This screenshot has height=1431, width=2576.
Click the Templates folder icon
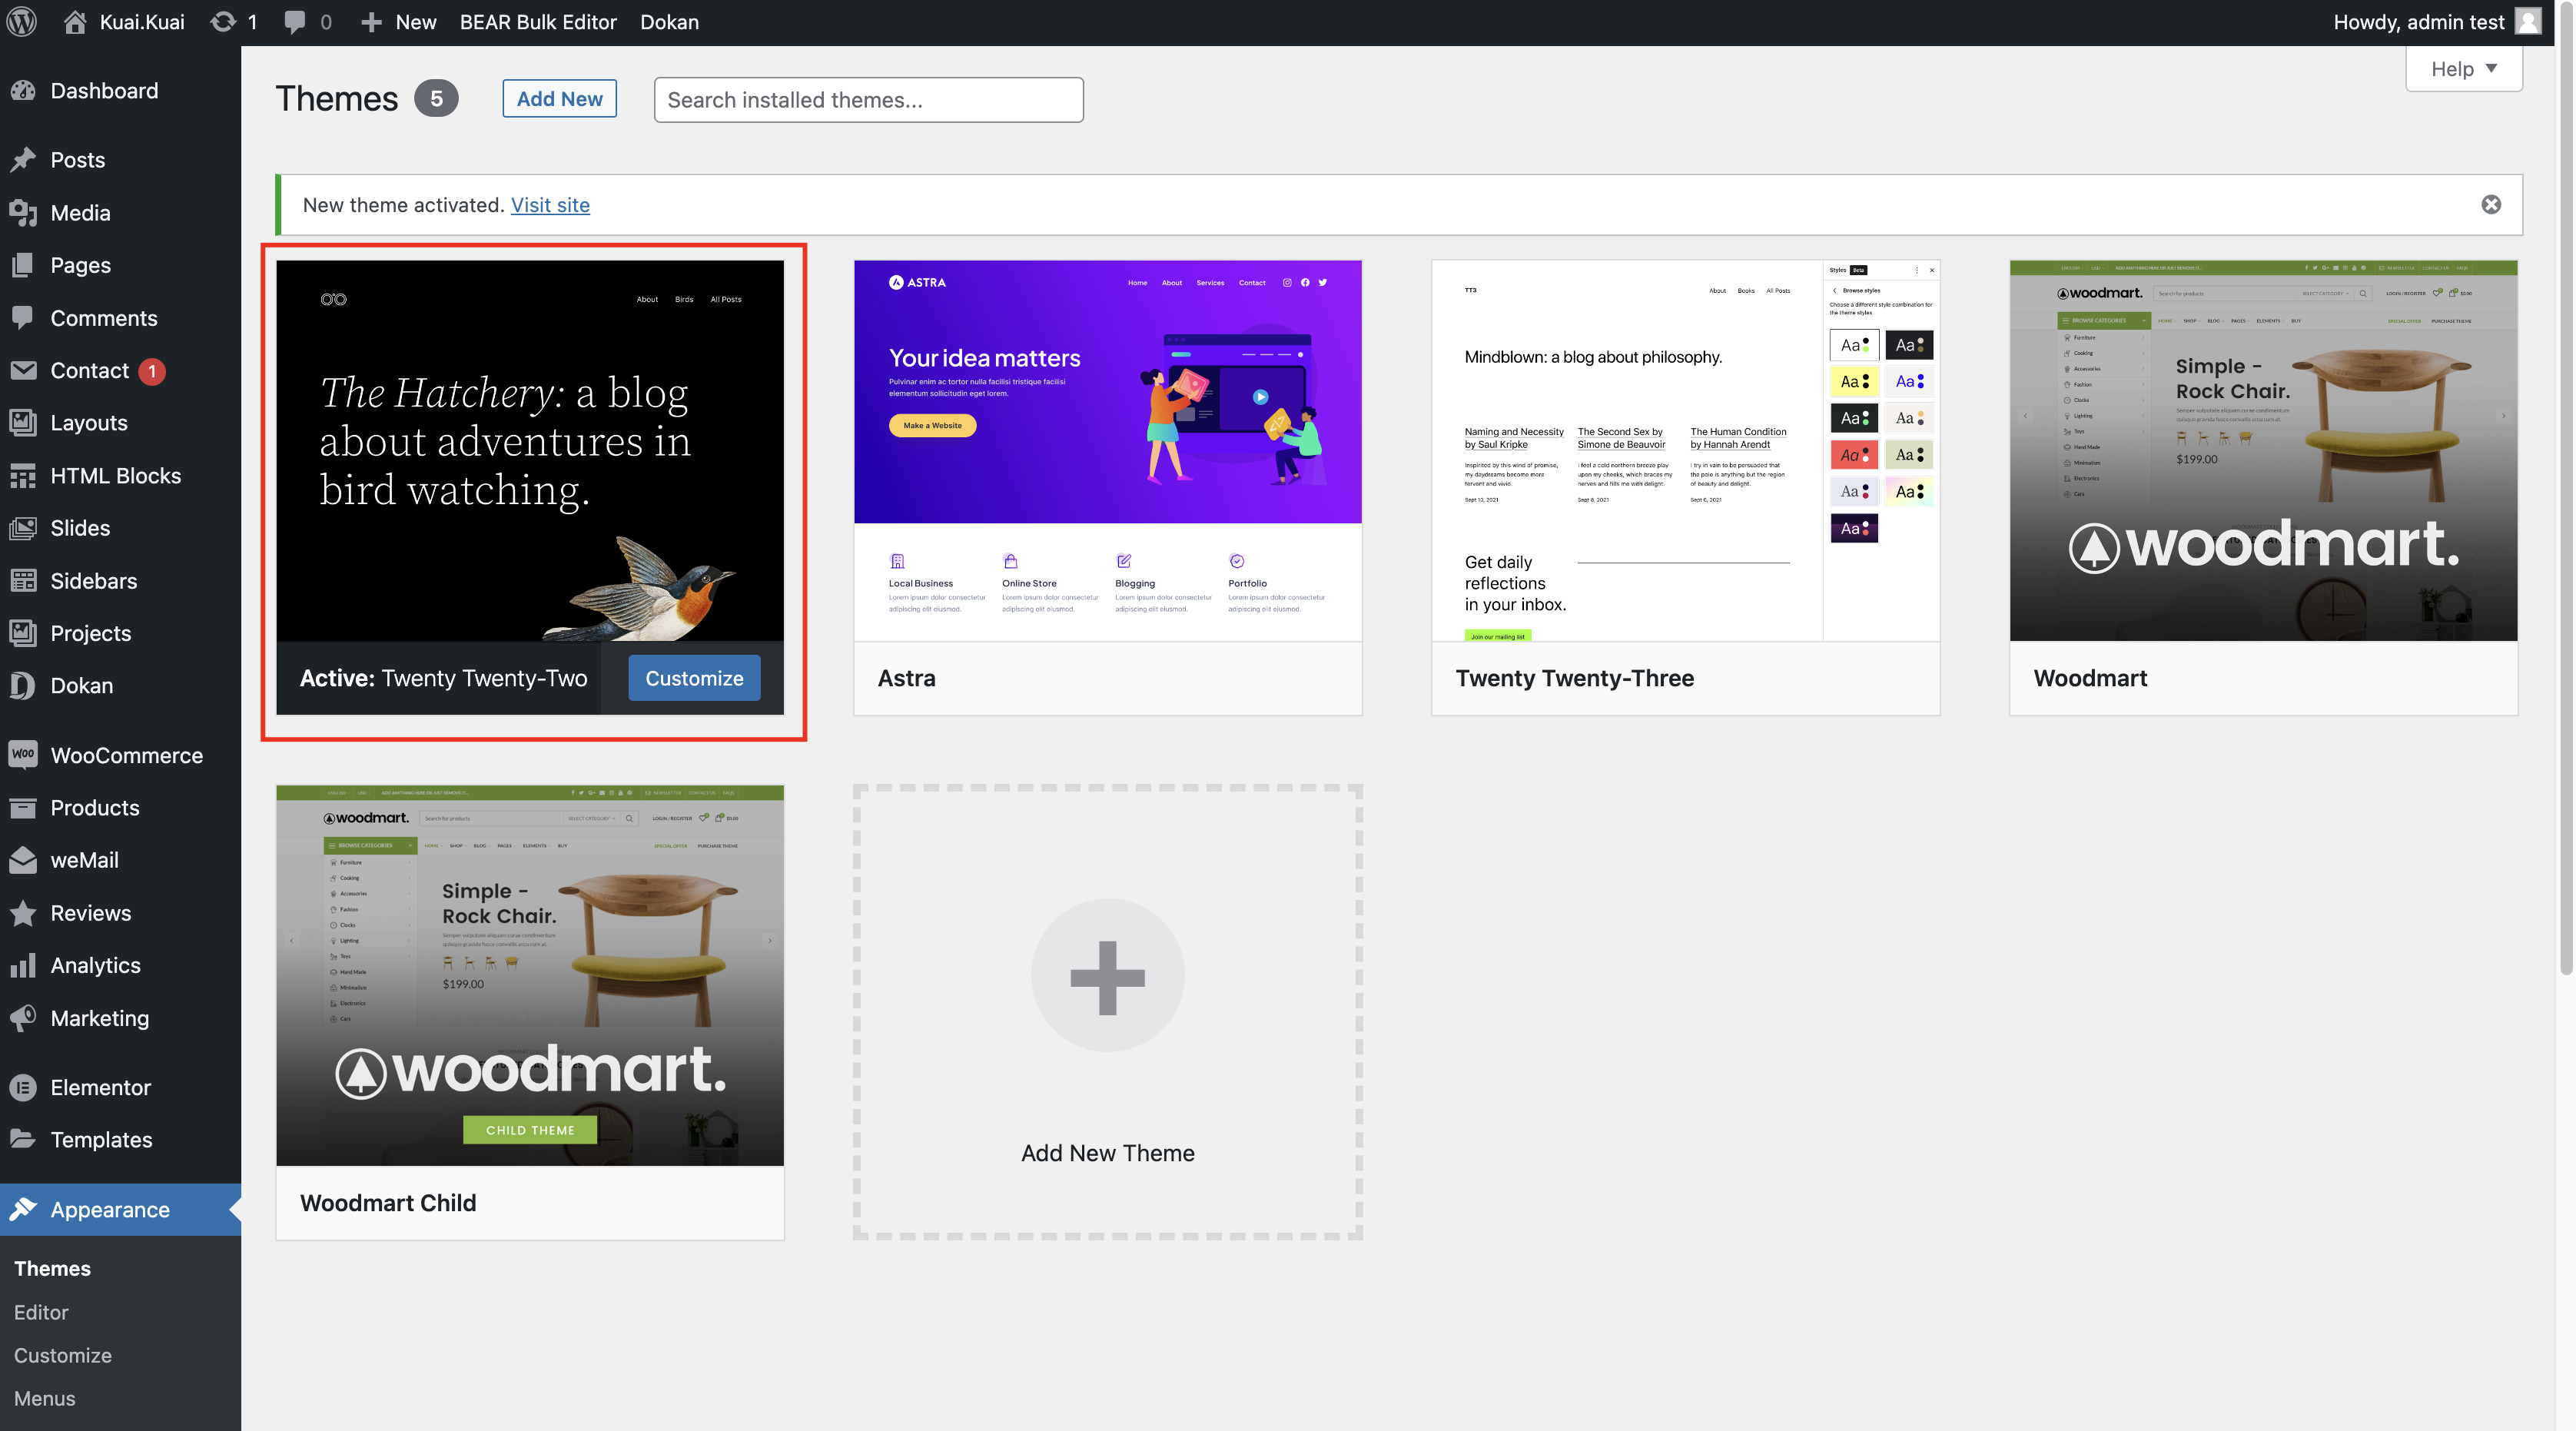pos(23,1140)
